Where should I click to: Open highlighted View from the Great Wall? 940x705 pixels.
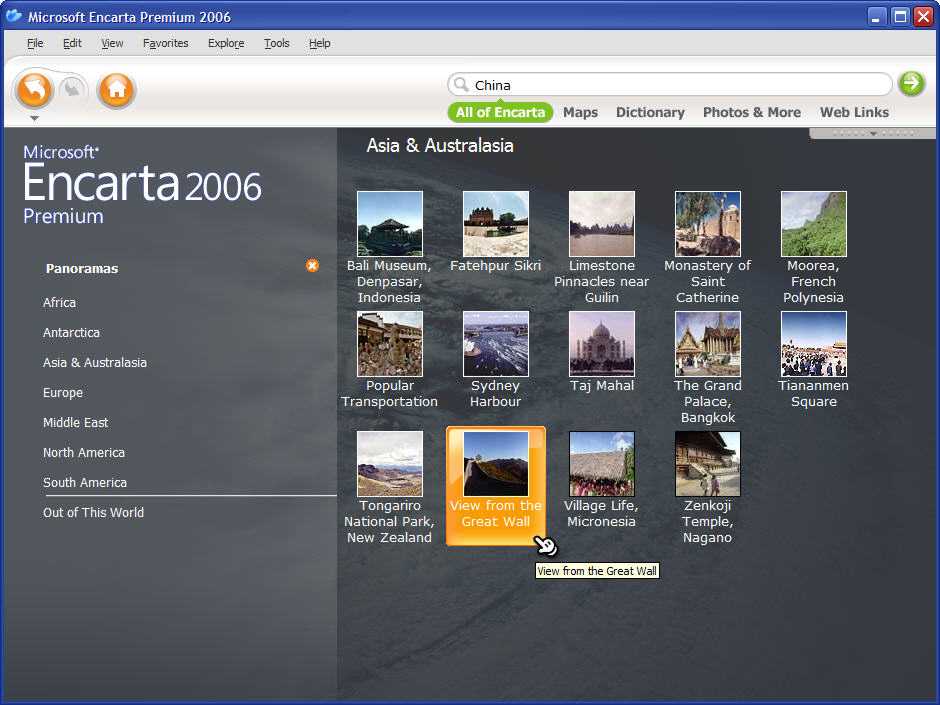click(x=496, y=486)
